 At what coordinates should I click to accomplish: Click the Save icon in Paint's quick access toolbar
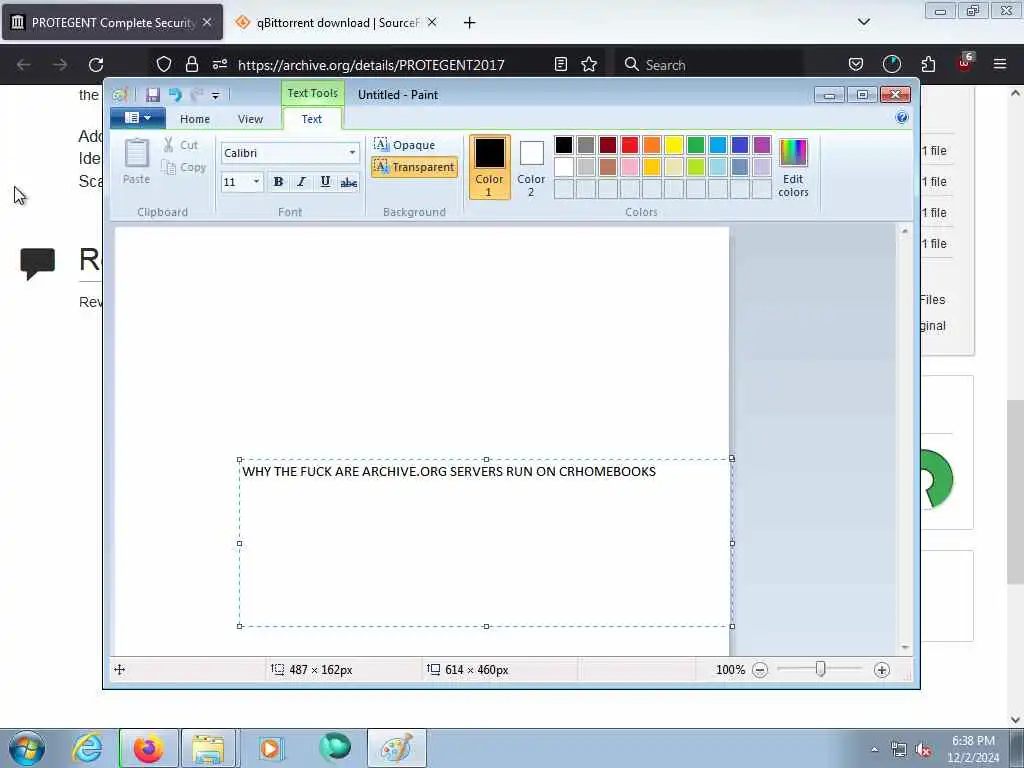click(x=153, y=95)
